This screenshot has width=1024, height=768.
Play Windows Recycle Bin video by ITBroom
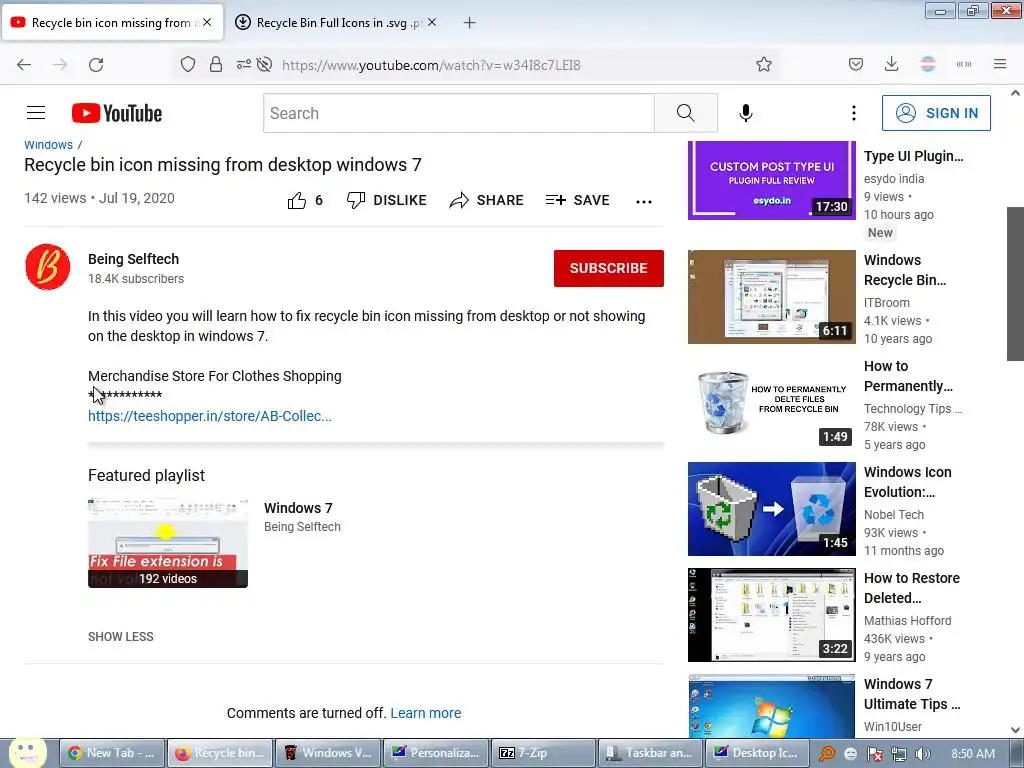[x=771, y=296]
